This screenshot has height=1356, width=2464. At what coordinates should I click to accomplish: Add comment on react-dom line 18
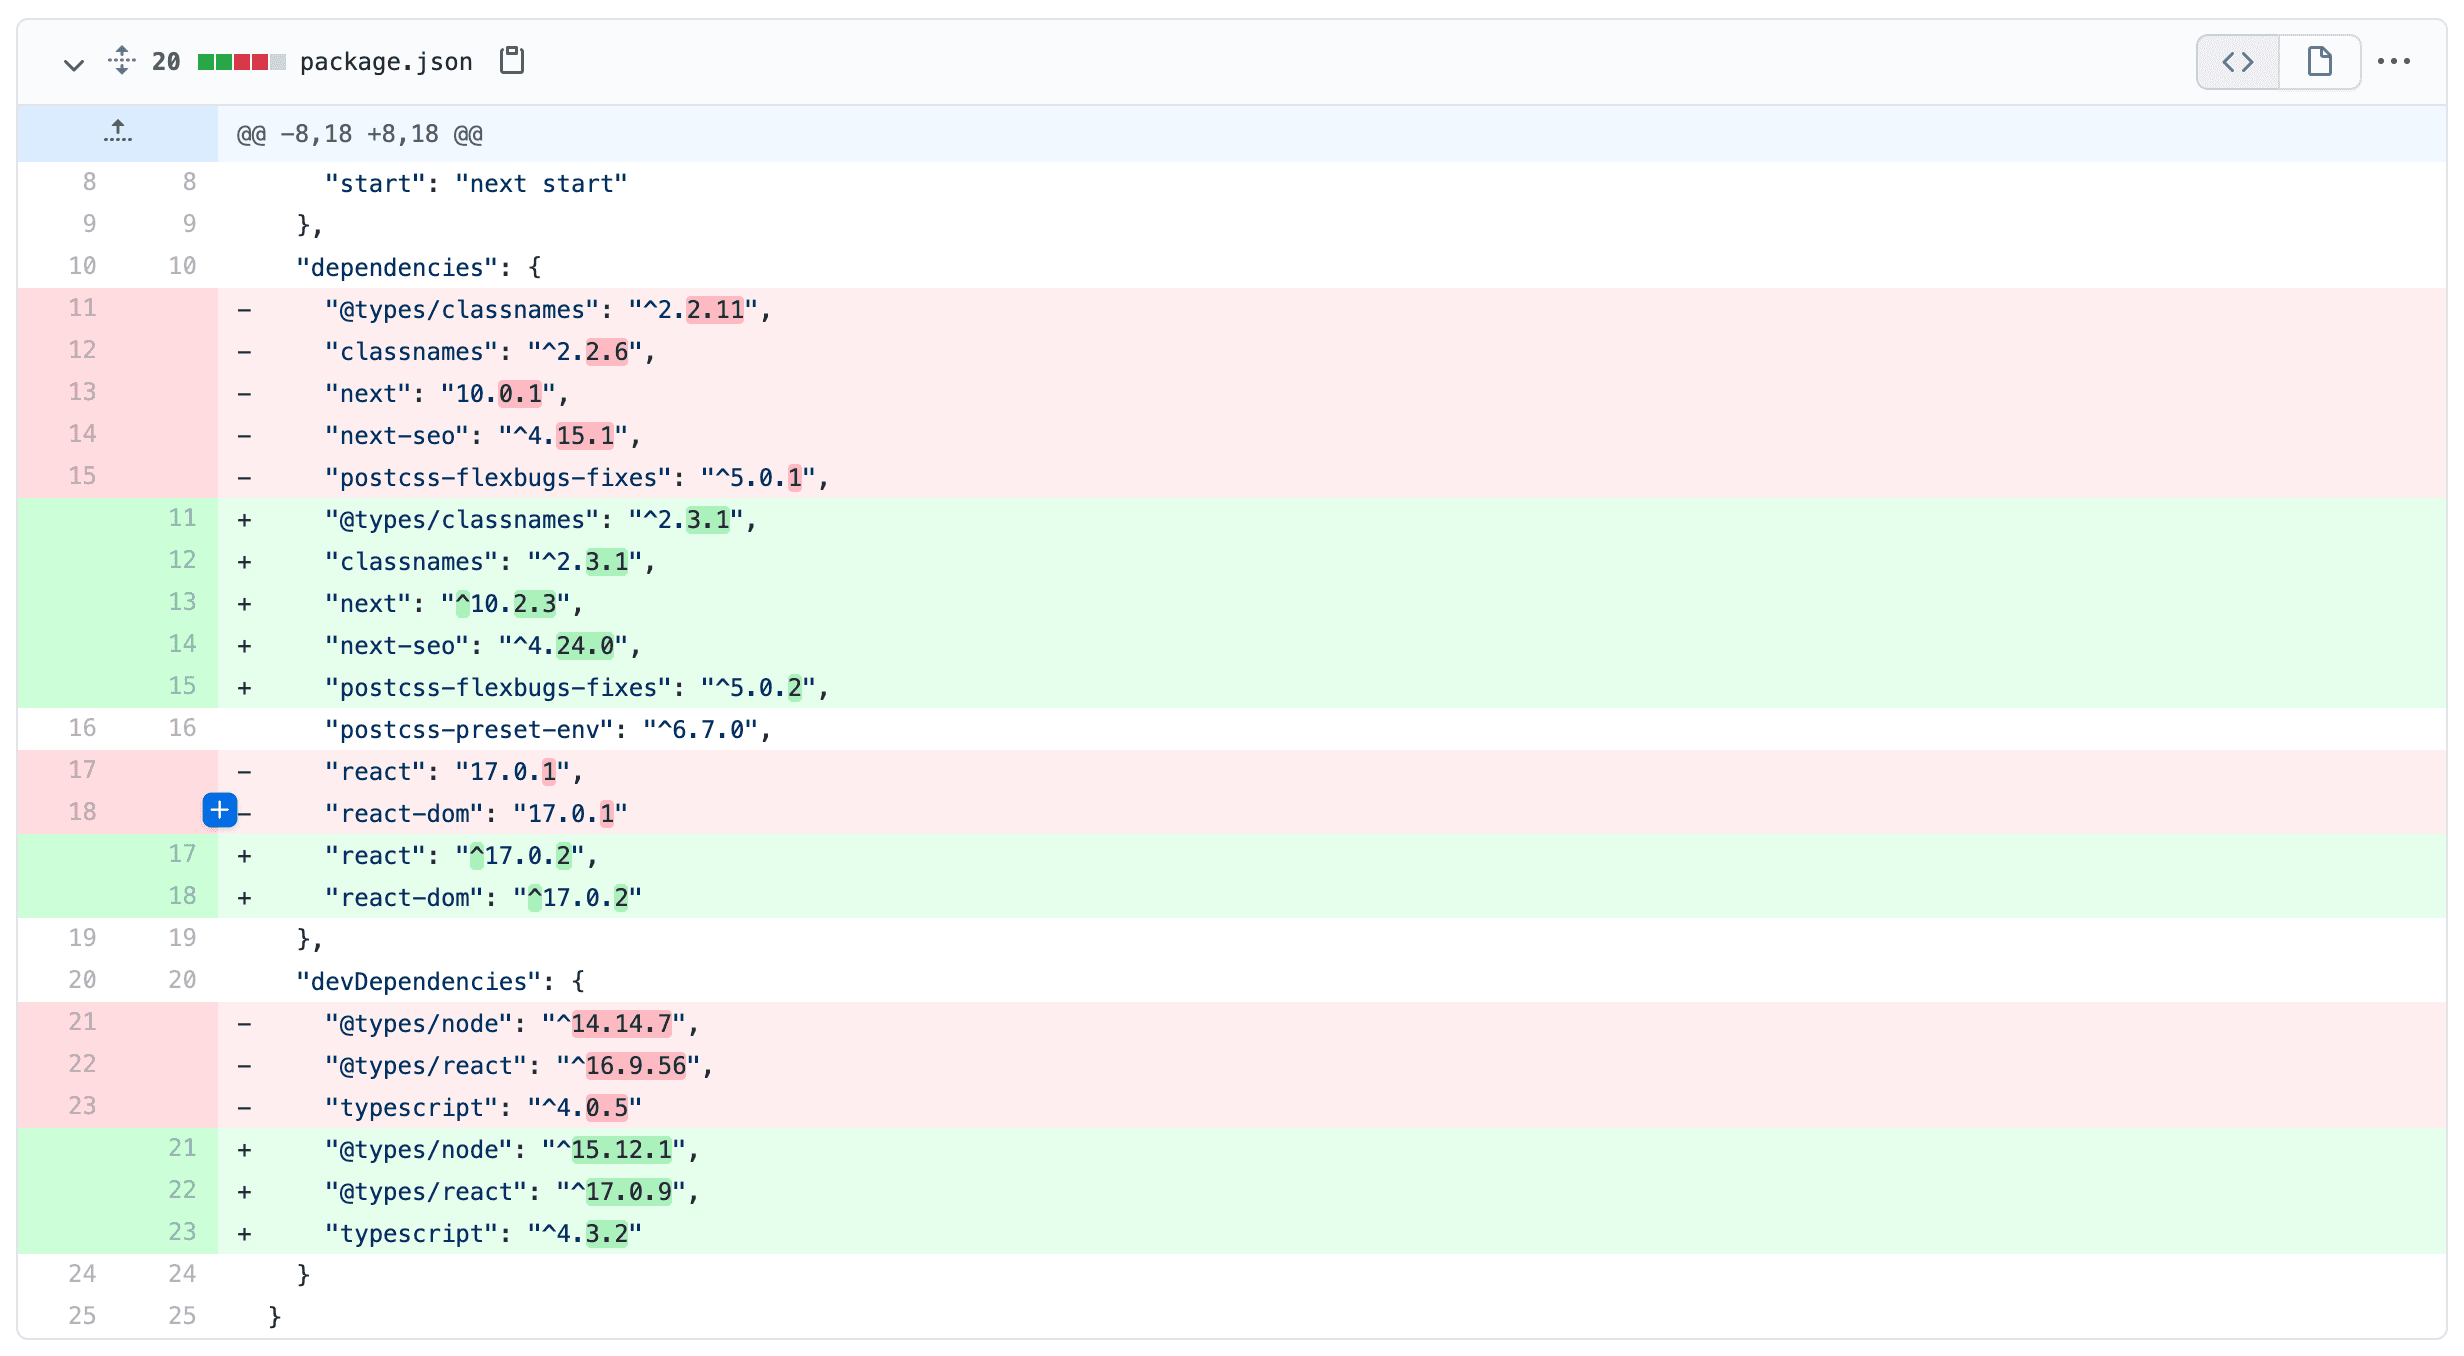coord(220,811)
